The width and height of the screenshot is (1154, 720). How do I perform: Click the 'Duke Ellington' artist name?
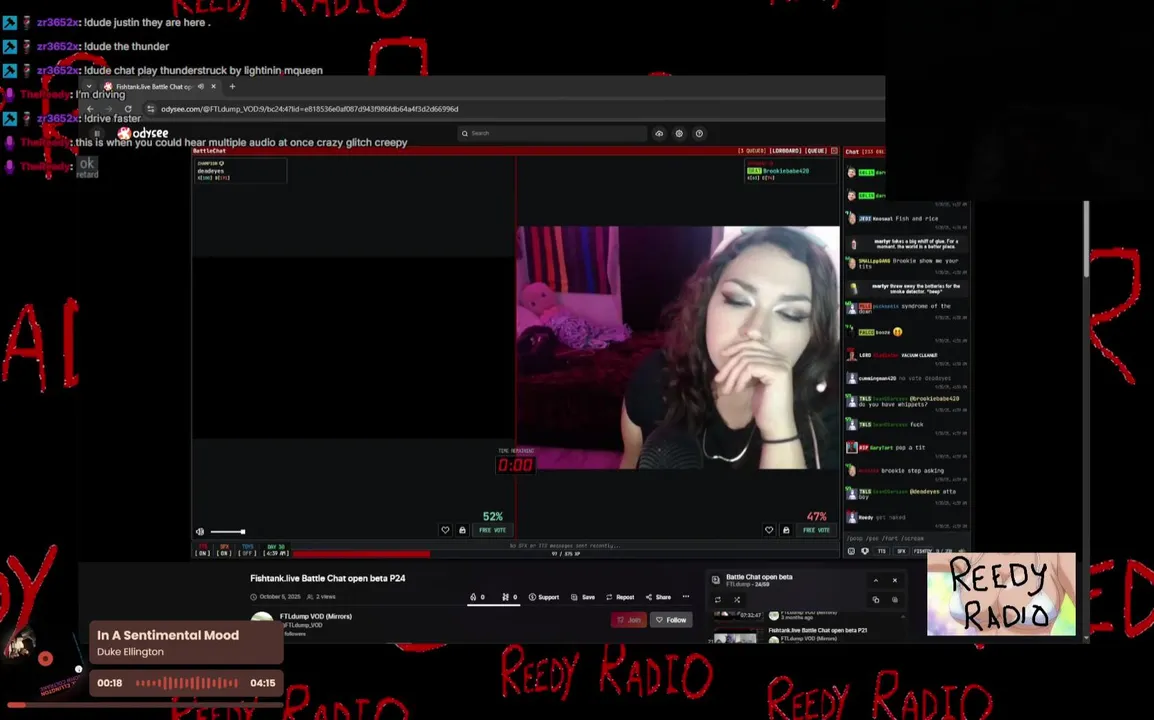coord(130,652)
